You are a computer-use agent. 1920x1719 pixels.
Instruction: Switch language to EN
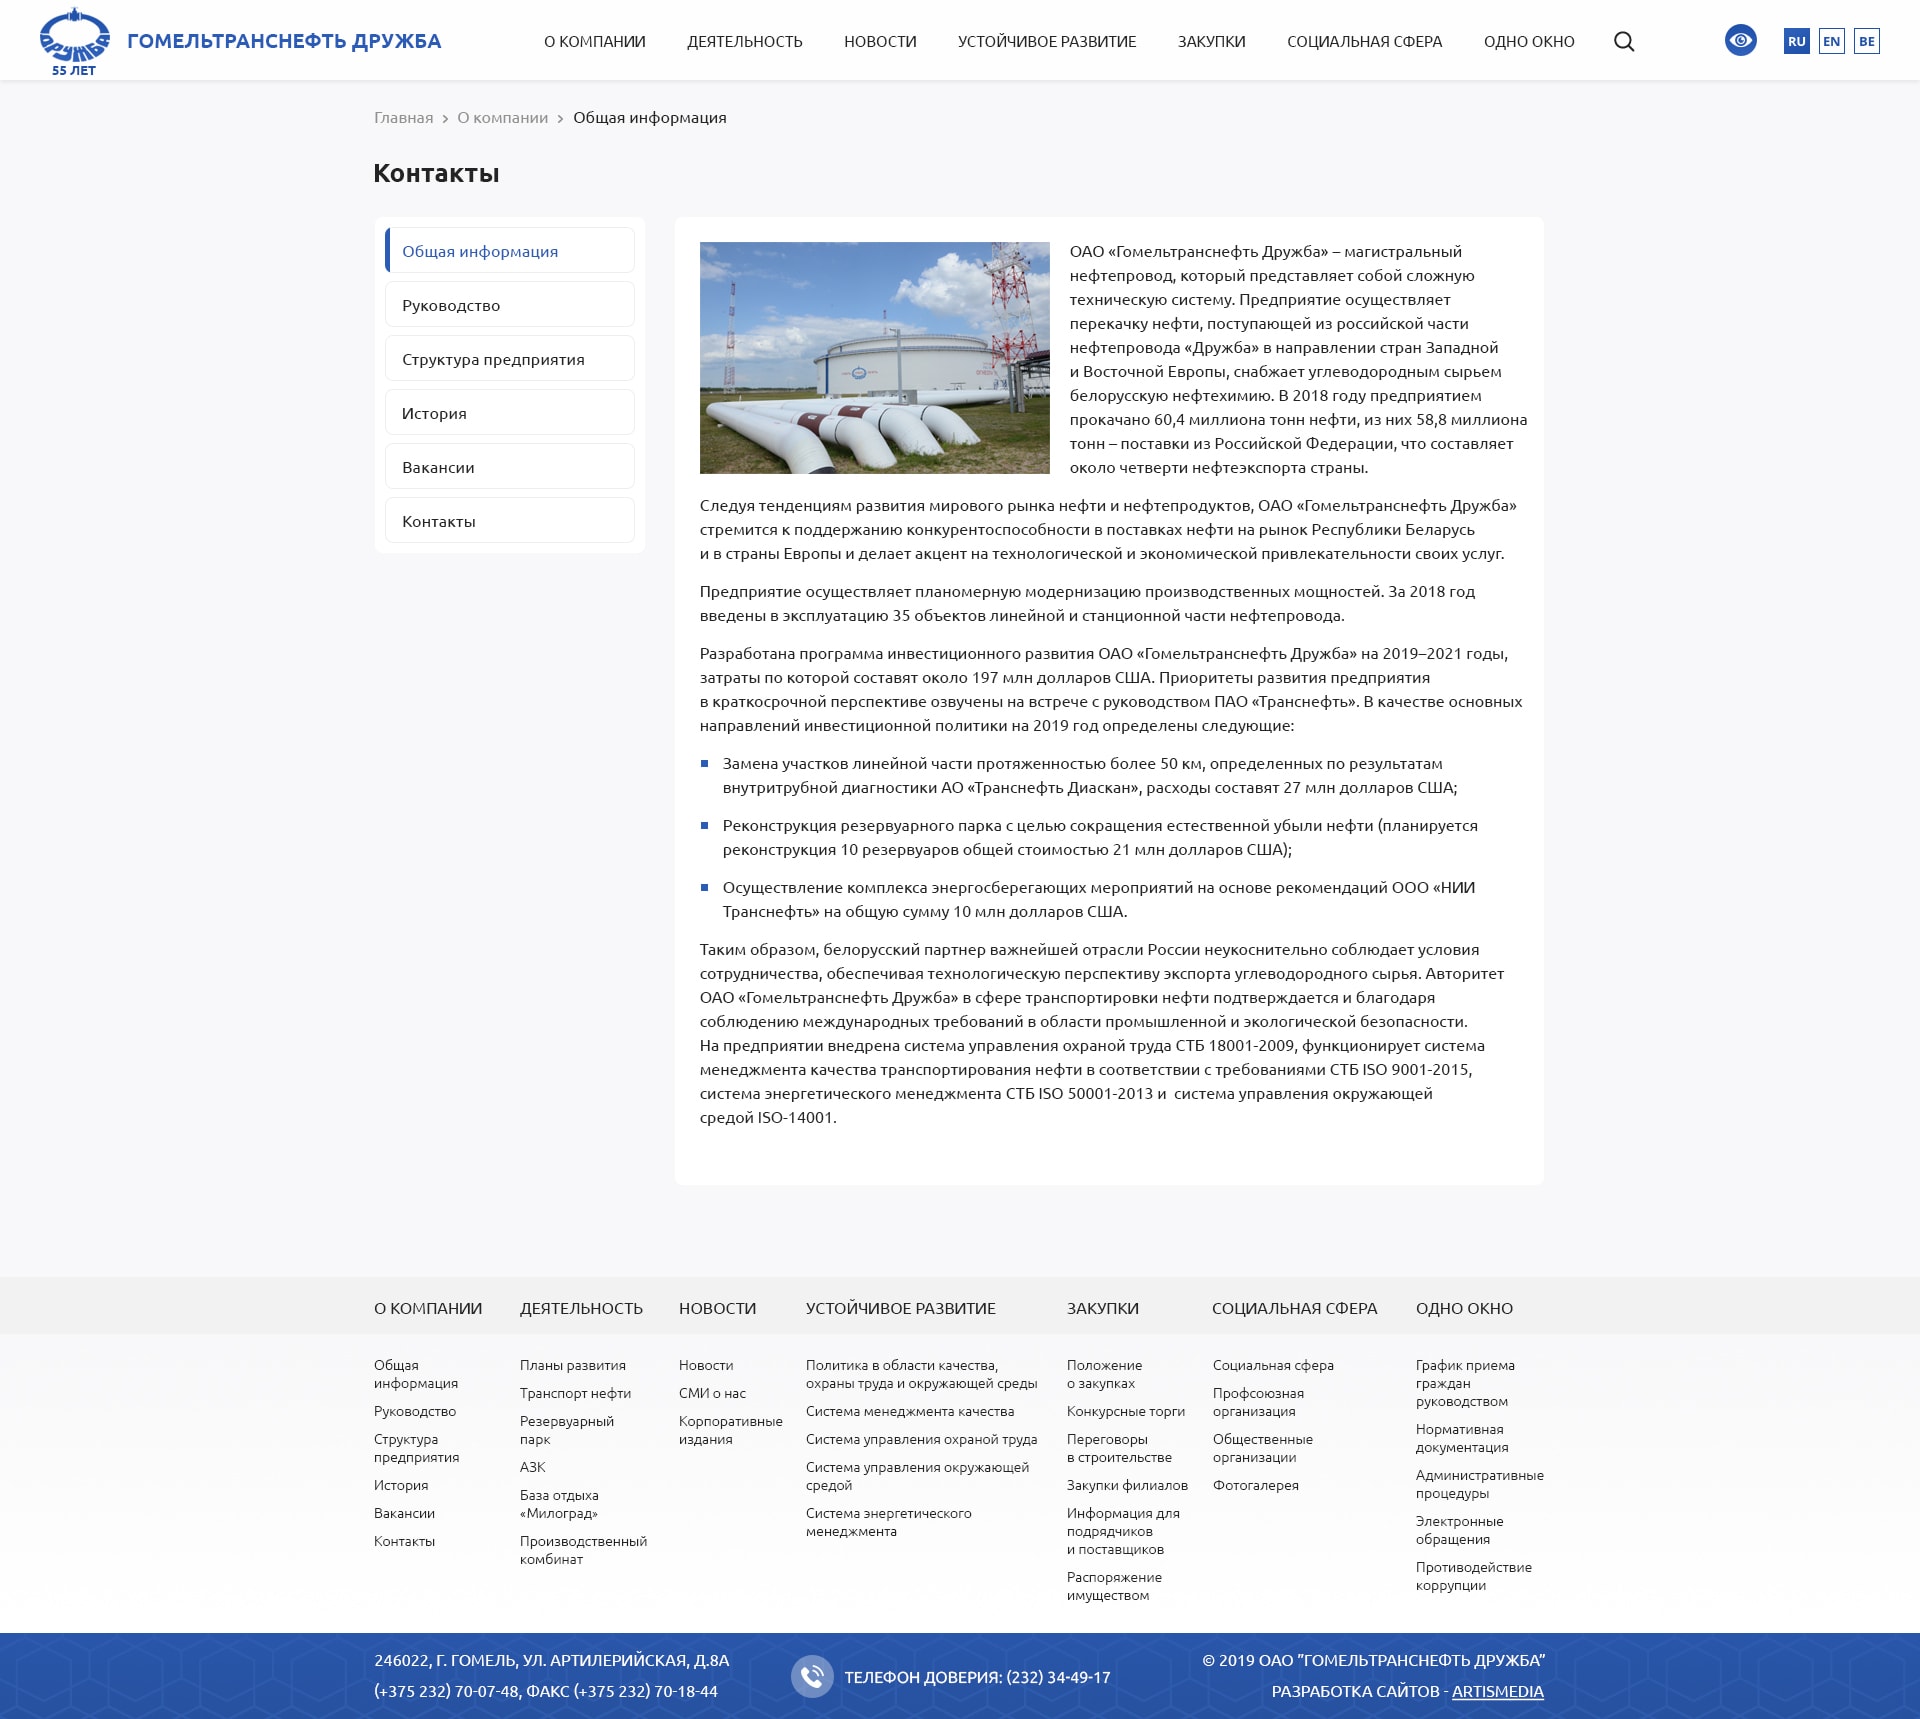click(1831, 42)
